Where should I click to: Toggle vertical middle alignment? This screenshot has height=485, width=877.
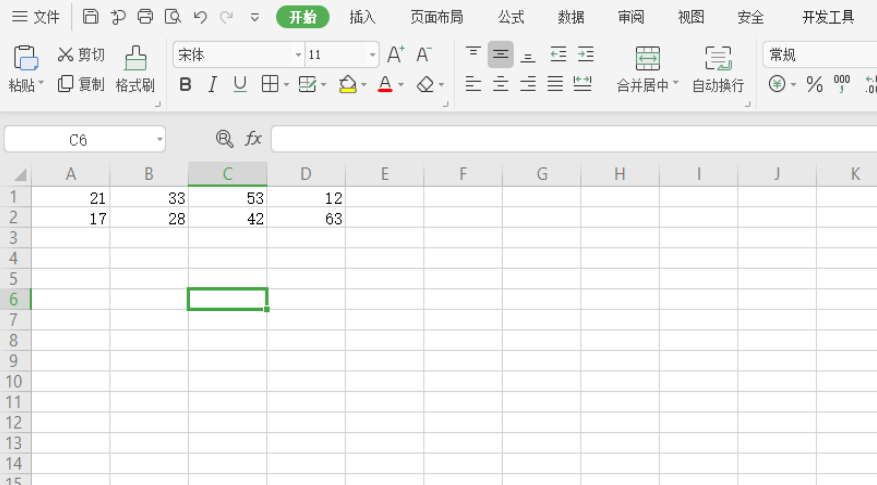pos(501,54)
